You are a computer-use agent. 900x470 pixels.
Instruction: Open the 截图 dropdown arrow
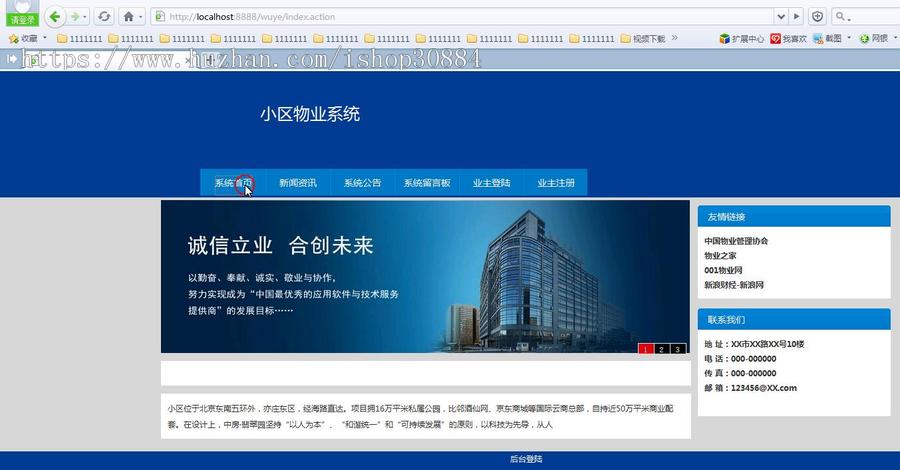[849, 38]
